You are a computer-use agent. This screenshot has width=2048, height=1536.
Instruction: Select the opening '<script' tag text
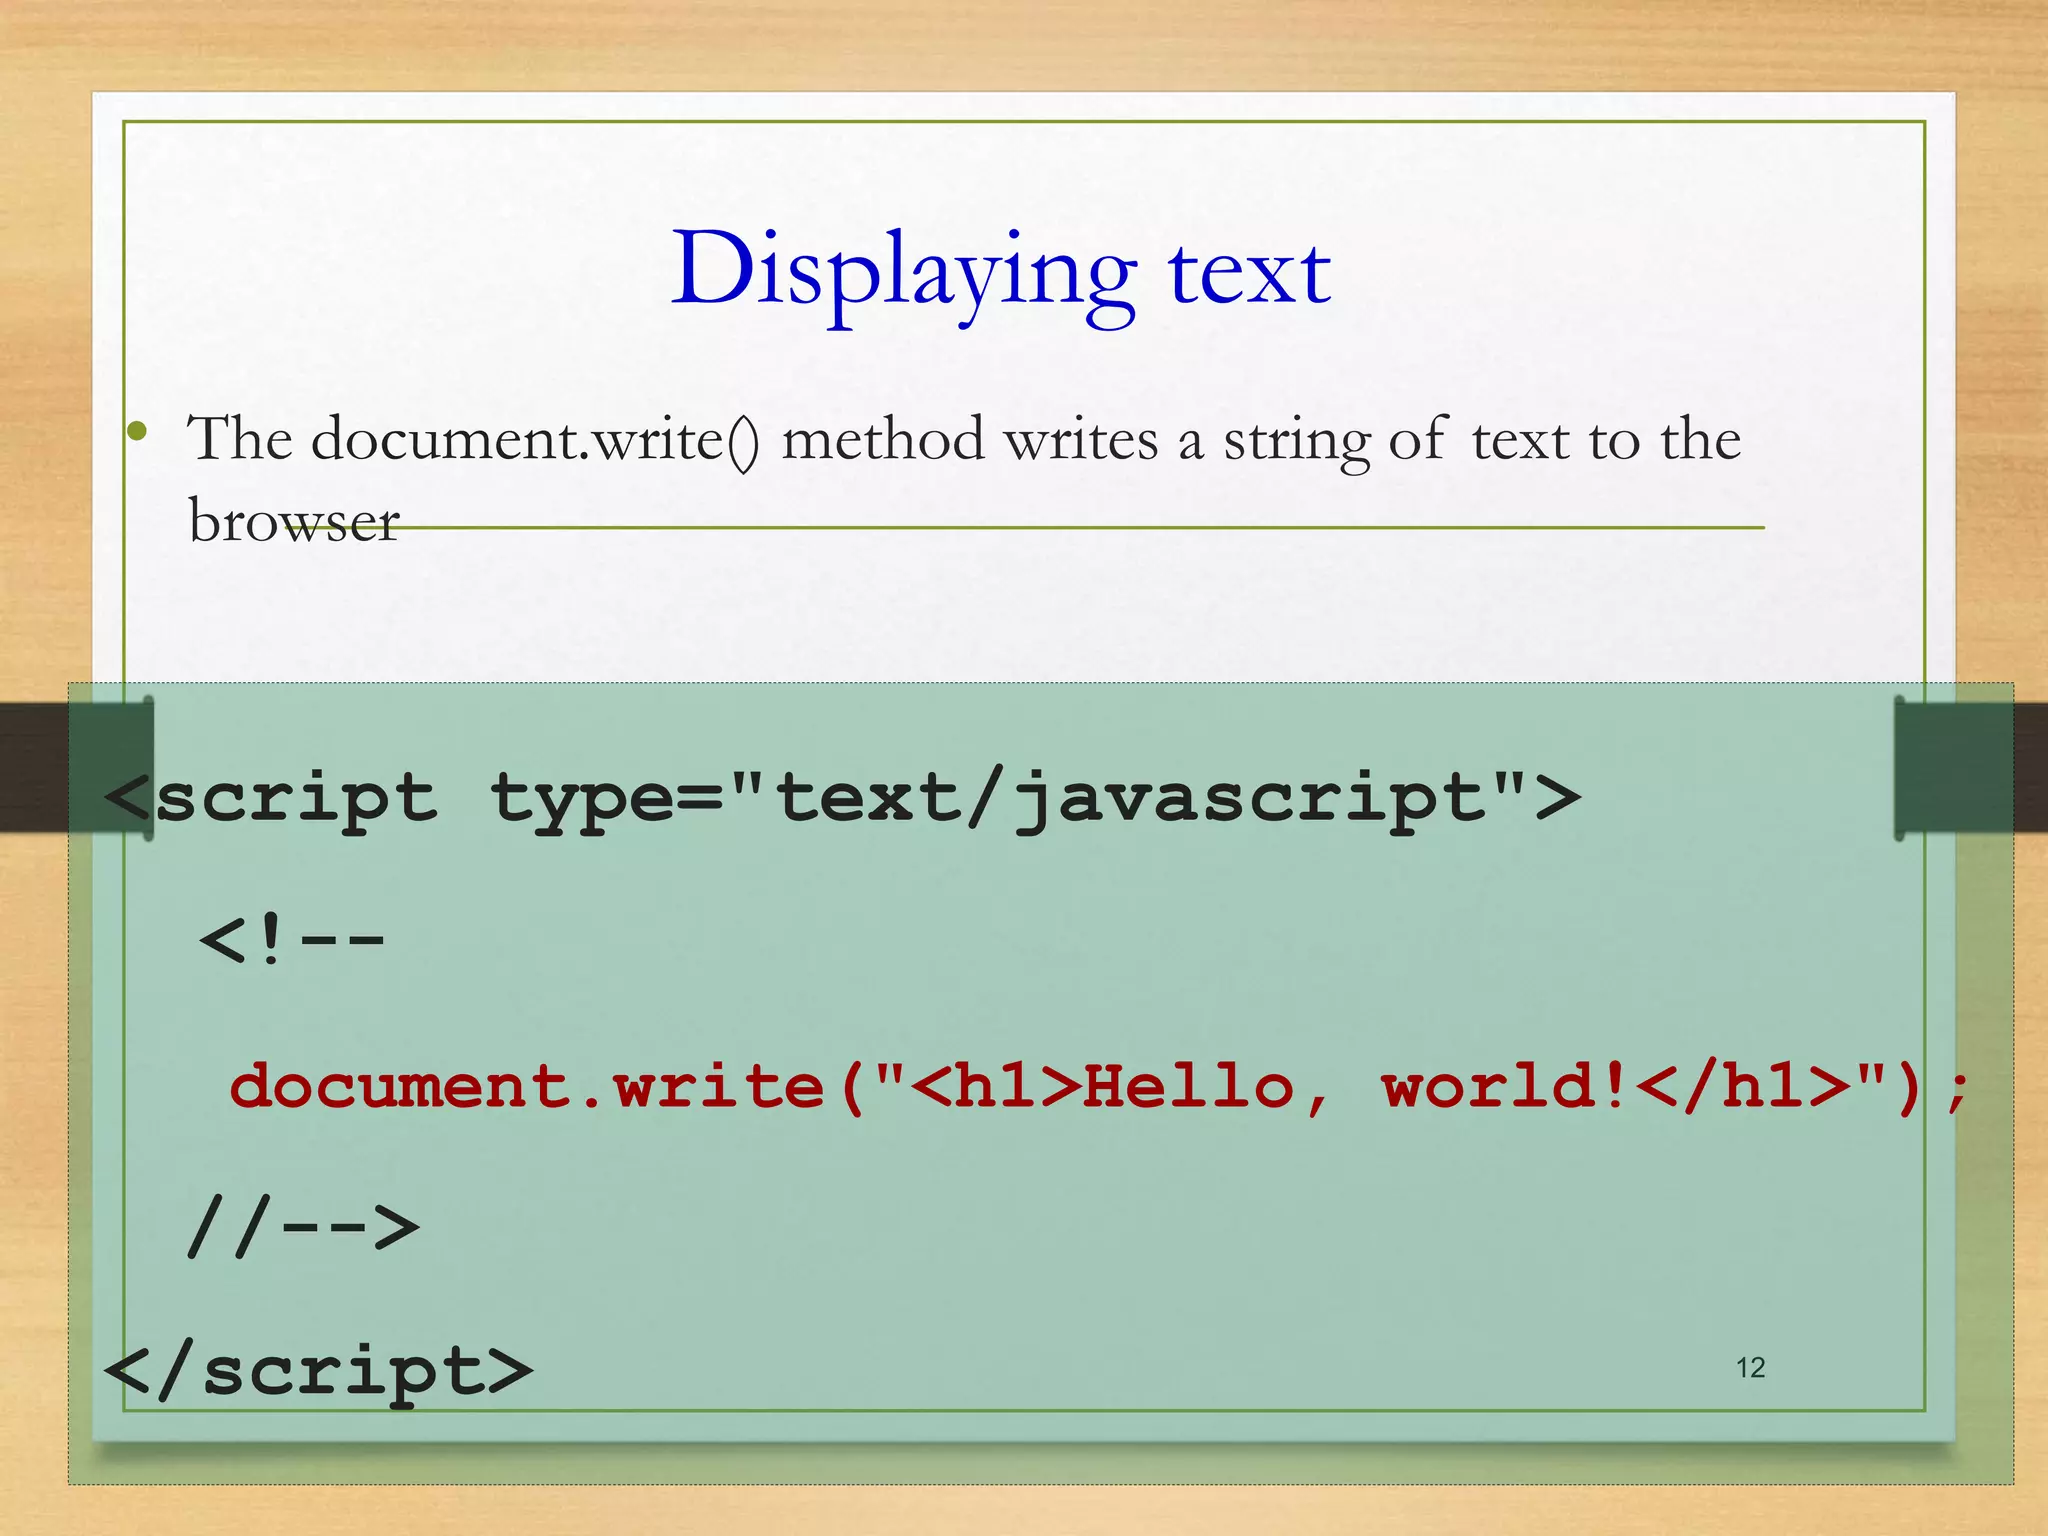coord(272,798)
